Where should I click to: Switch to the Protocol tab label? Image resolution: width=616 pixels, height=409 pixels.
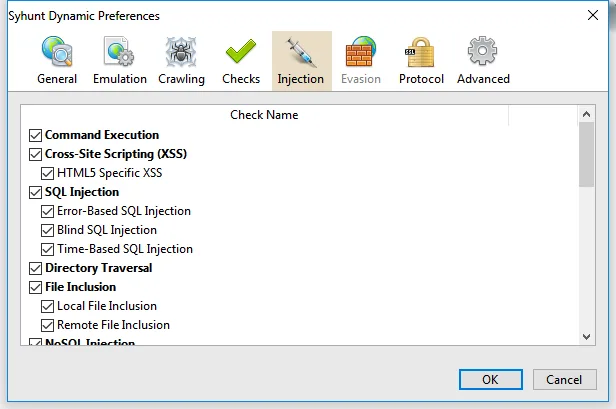tap(421, 79)
